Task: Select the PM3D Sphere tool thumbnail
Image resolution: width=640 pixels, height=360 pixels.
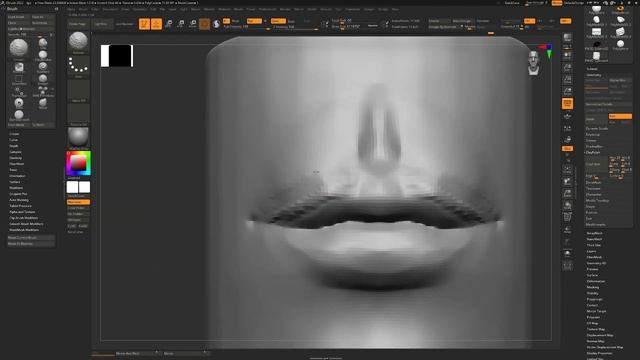Action: [597, 45]
